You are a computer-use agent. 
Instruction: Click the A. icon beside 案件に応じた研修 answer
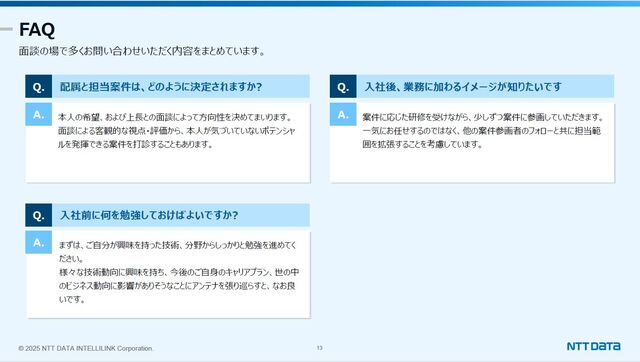[343, 114]
